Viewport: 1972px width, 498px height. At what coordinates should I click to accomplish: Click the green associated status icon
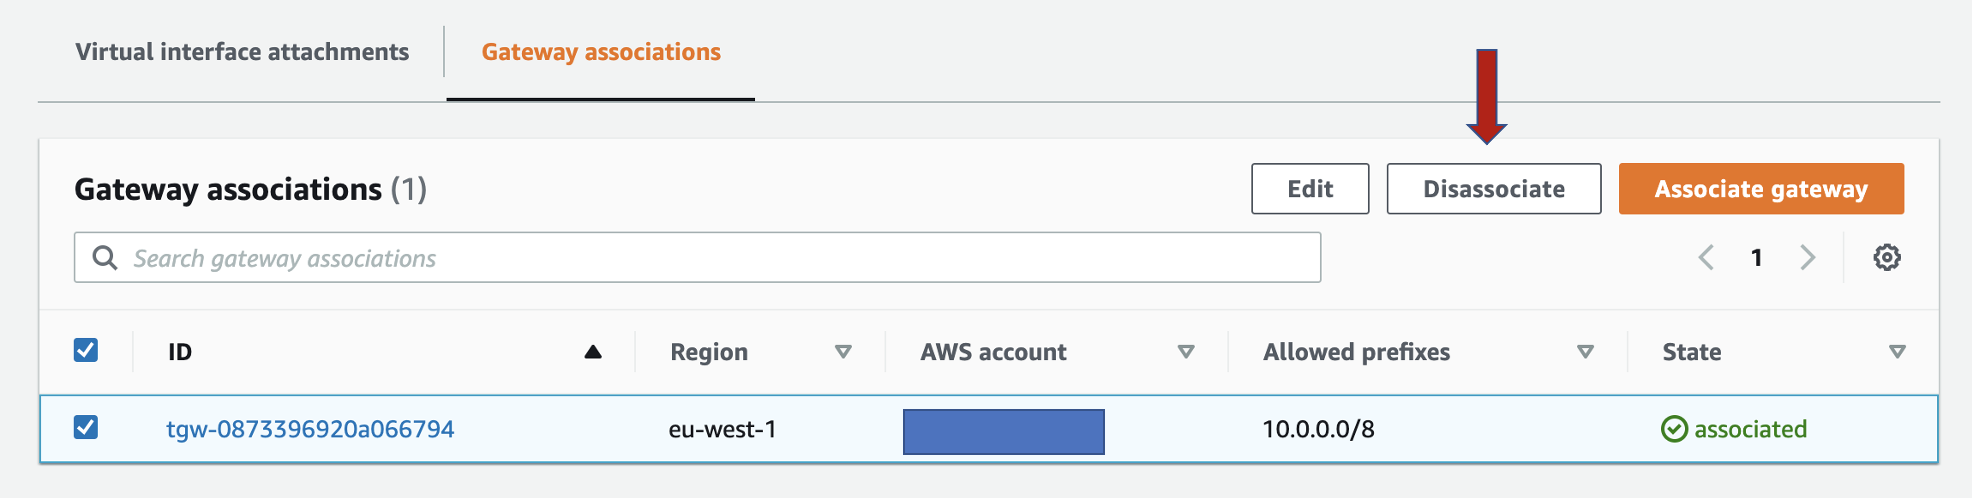(1674, 429)
